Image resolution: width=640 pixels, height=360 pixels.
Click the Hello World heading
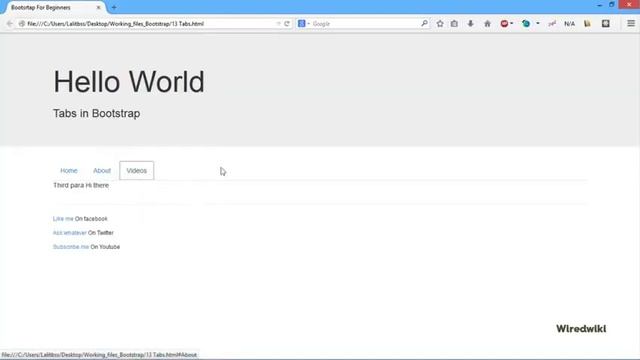(x=129, y=82)
